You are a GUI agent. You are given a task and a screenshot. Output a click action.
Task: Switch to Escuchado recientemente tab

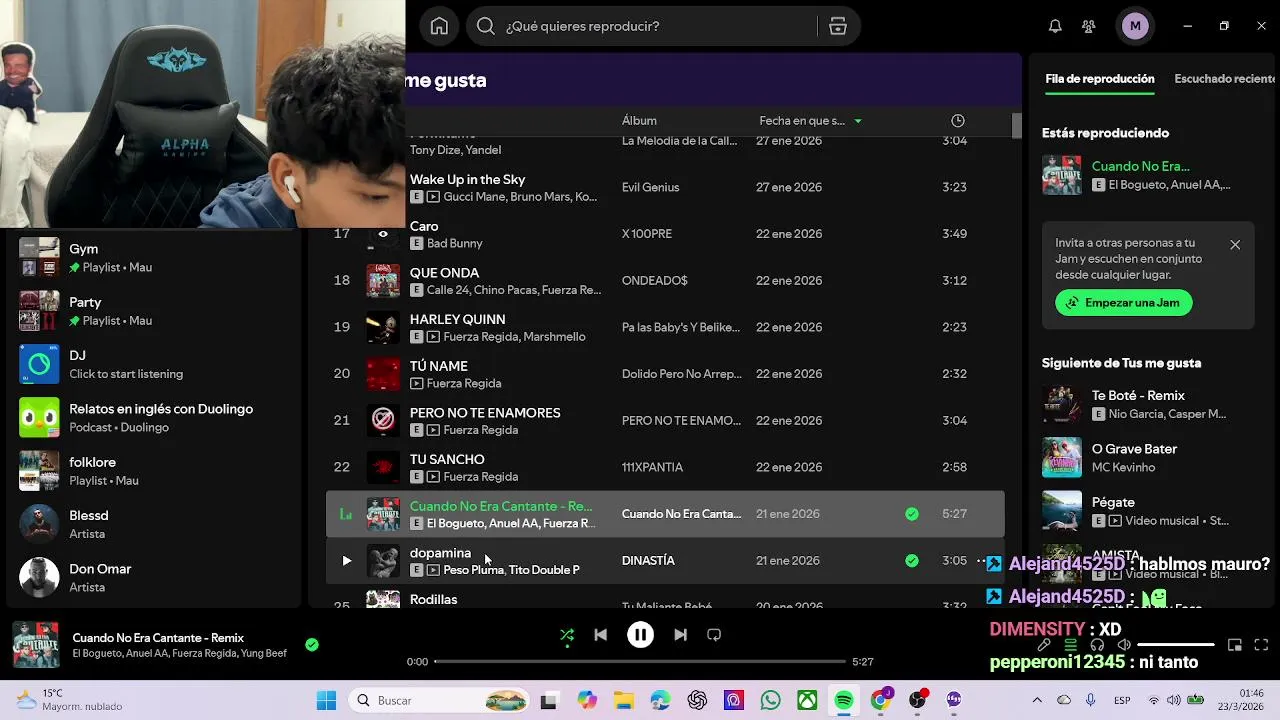(1224, 79)
